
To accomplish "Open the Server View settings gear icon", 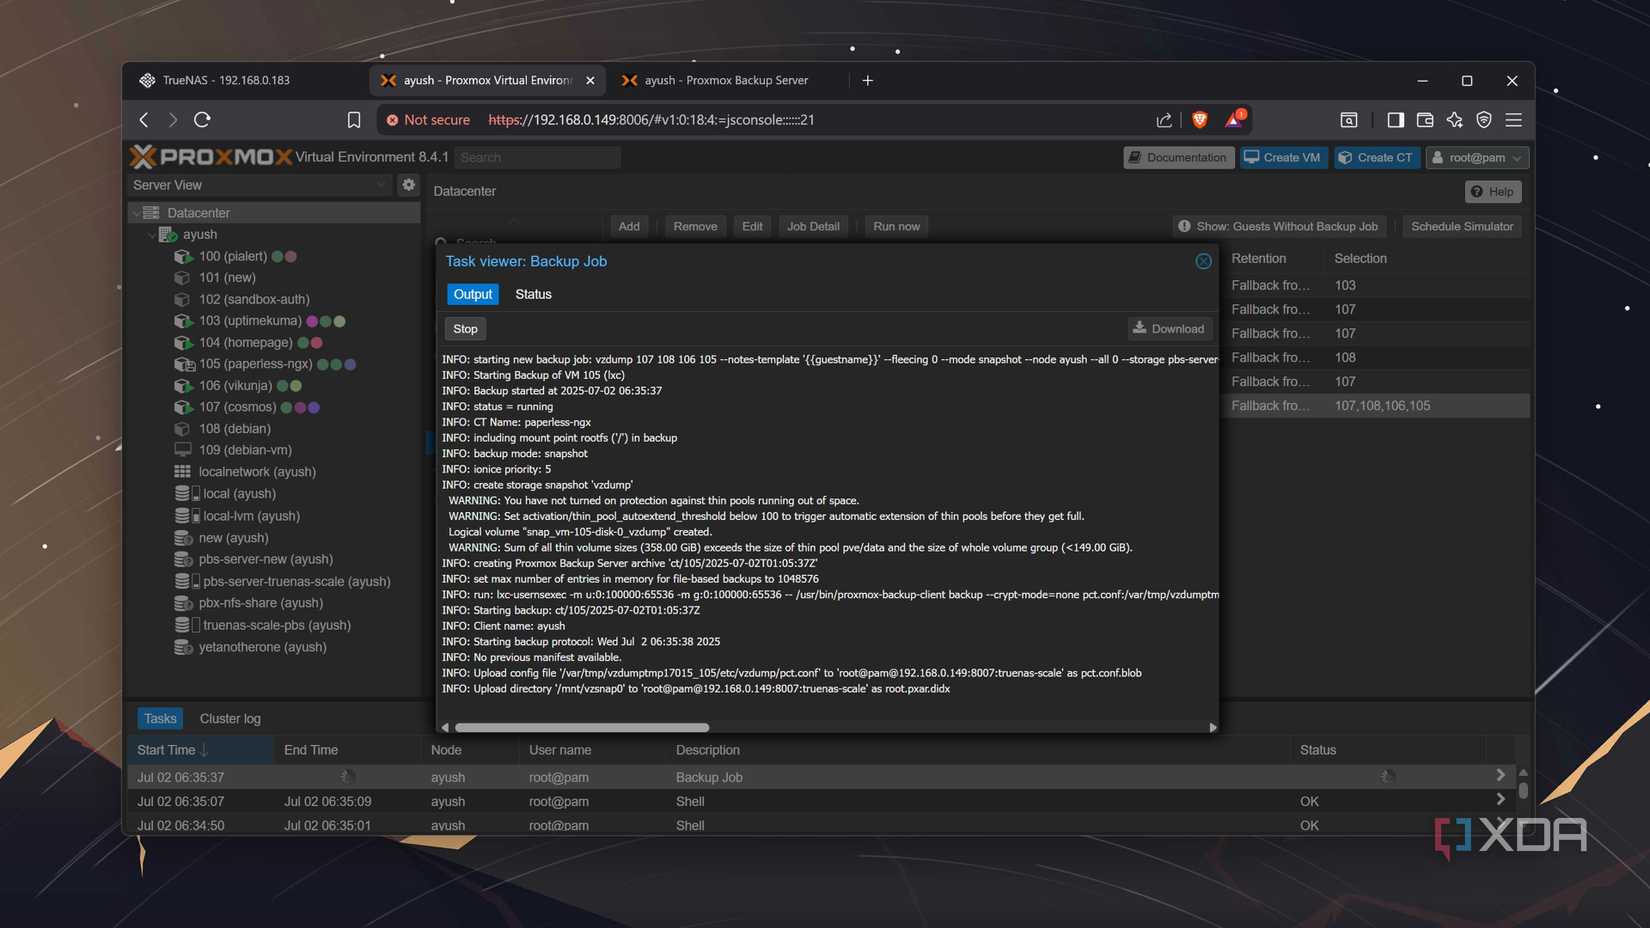I will pyautogui.click(x=409, y=185).
